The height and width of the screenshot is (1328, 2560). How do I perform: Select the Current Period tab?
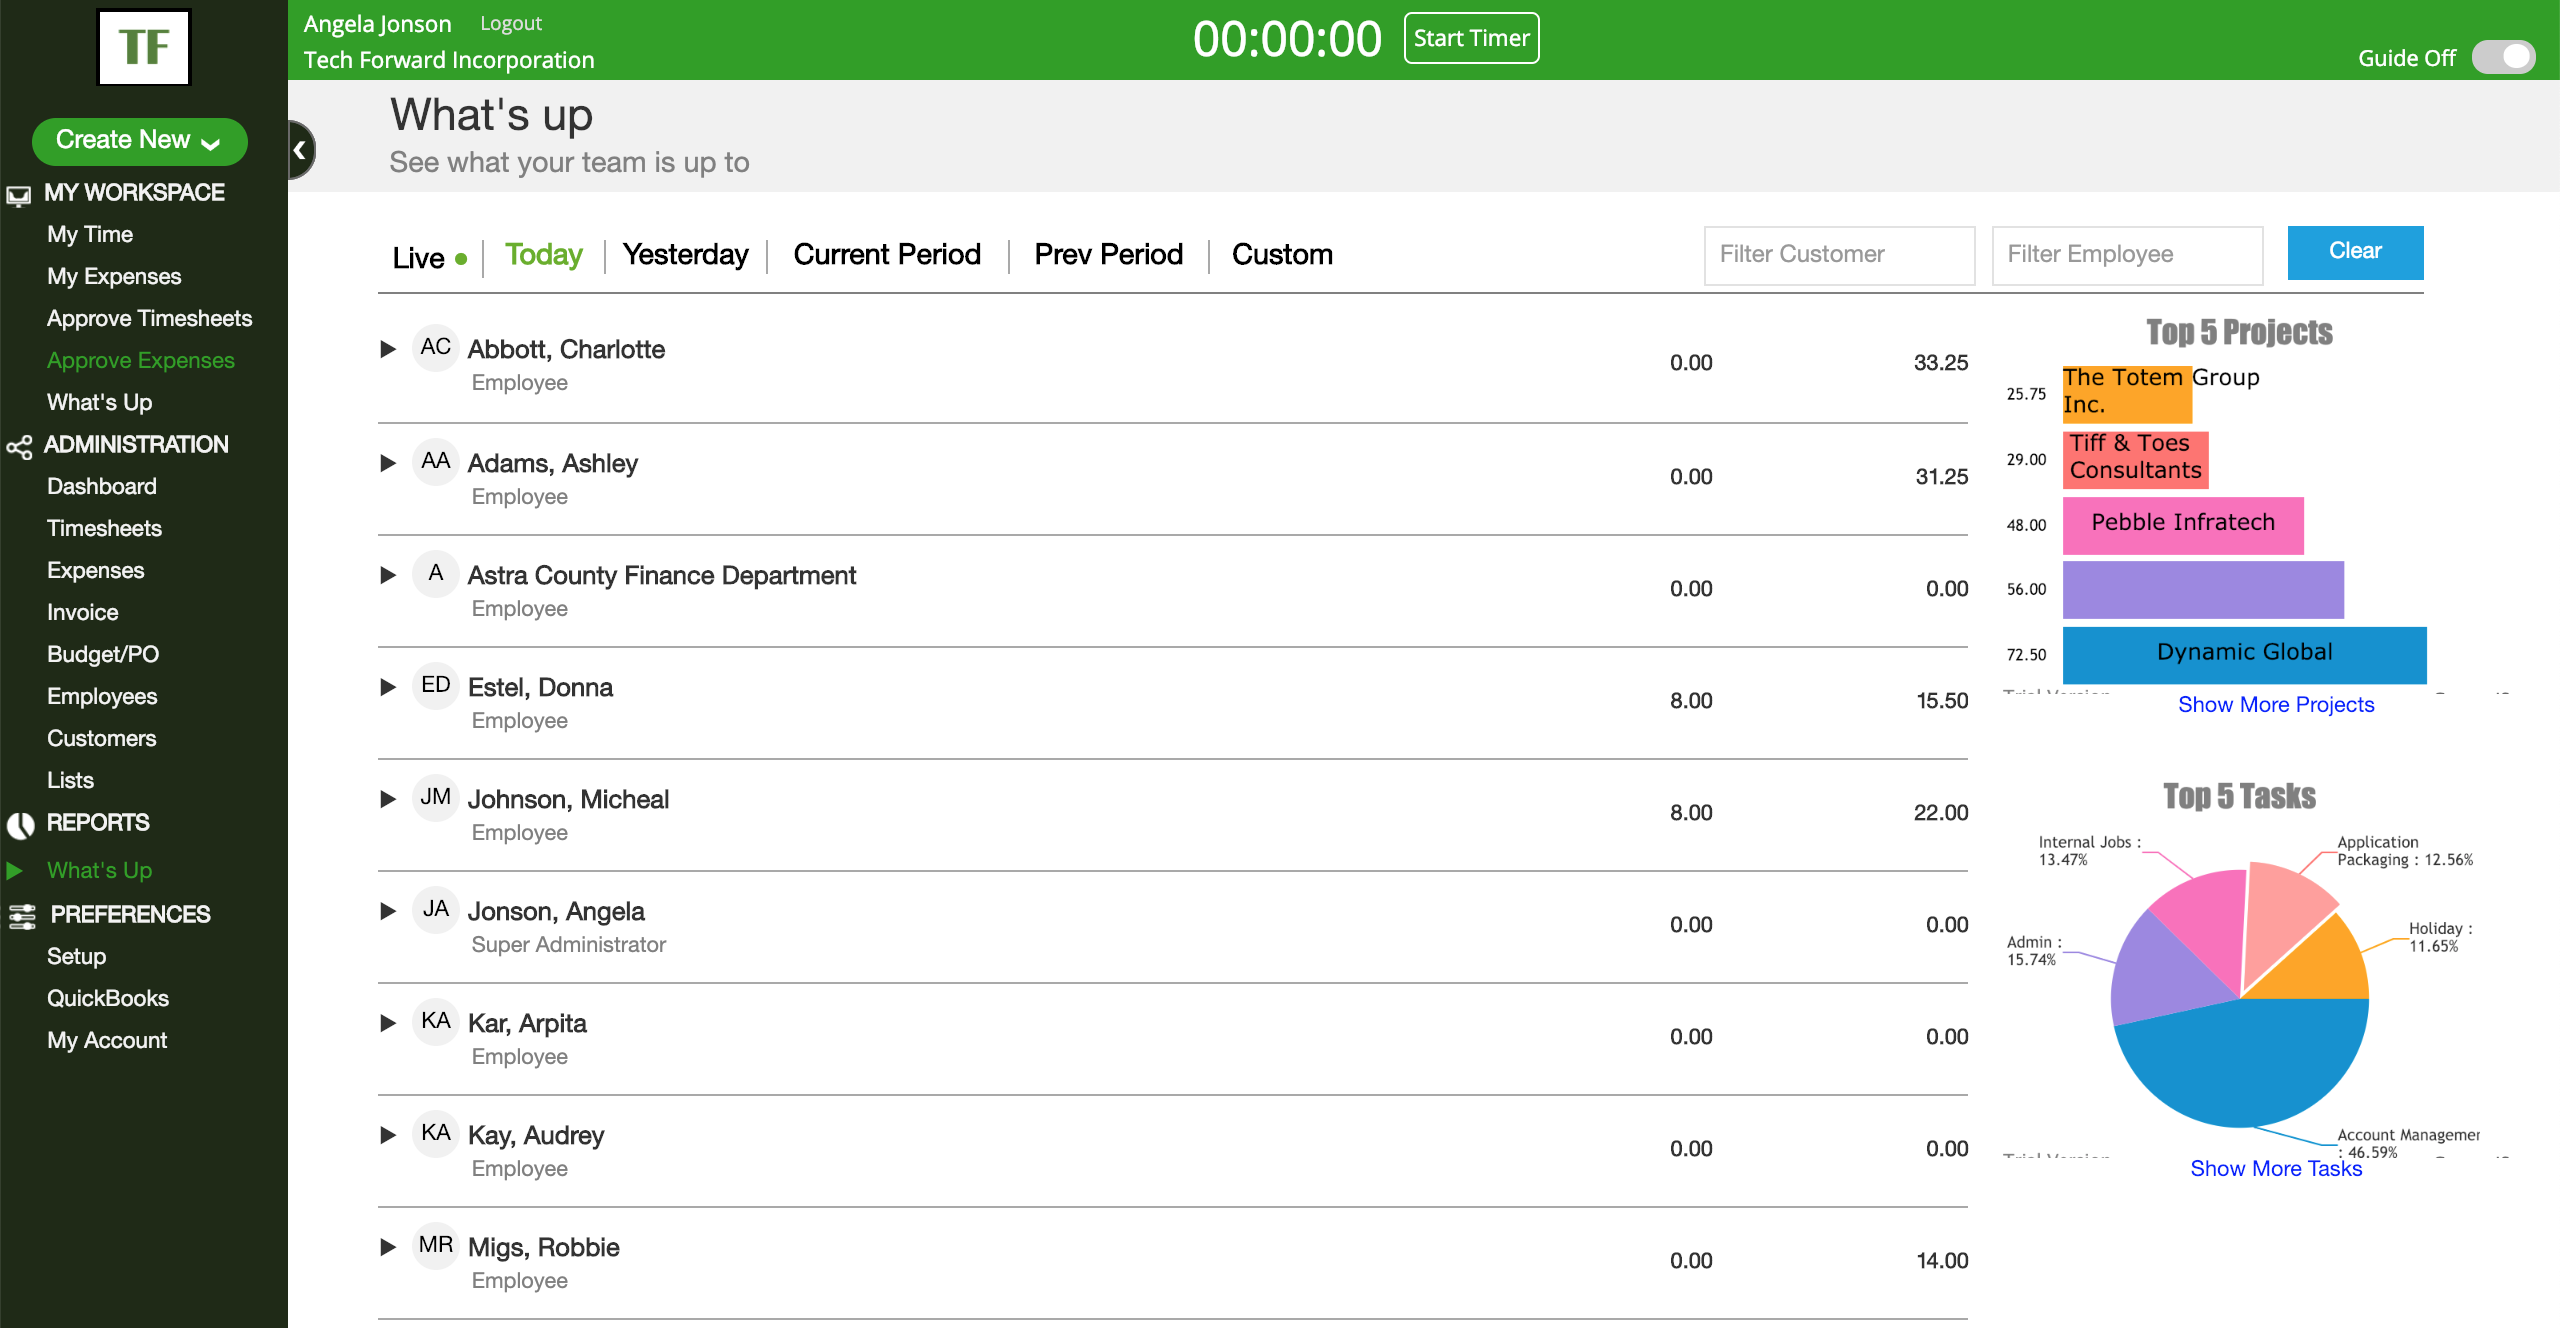coord(887,252)
